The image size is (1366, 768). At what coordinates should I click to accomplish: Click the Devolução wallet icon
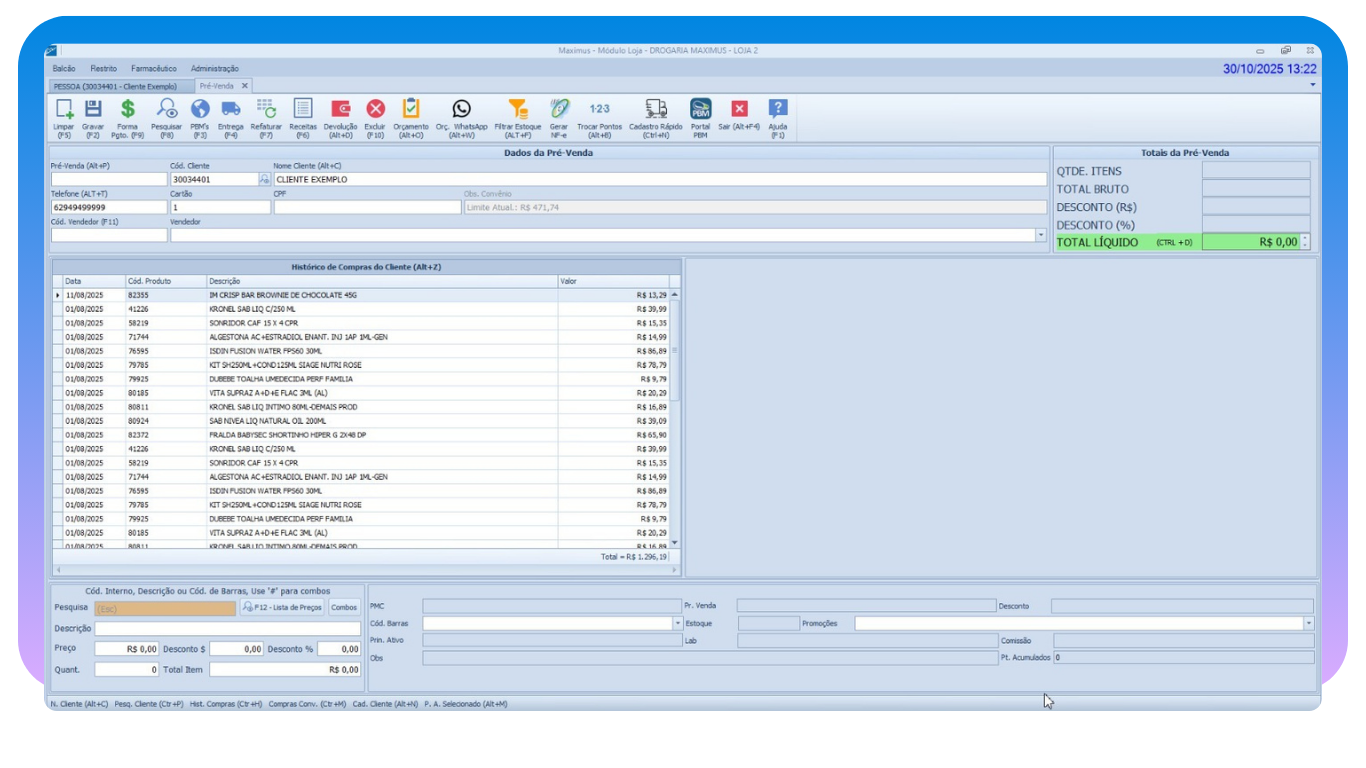coord(340,109)
